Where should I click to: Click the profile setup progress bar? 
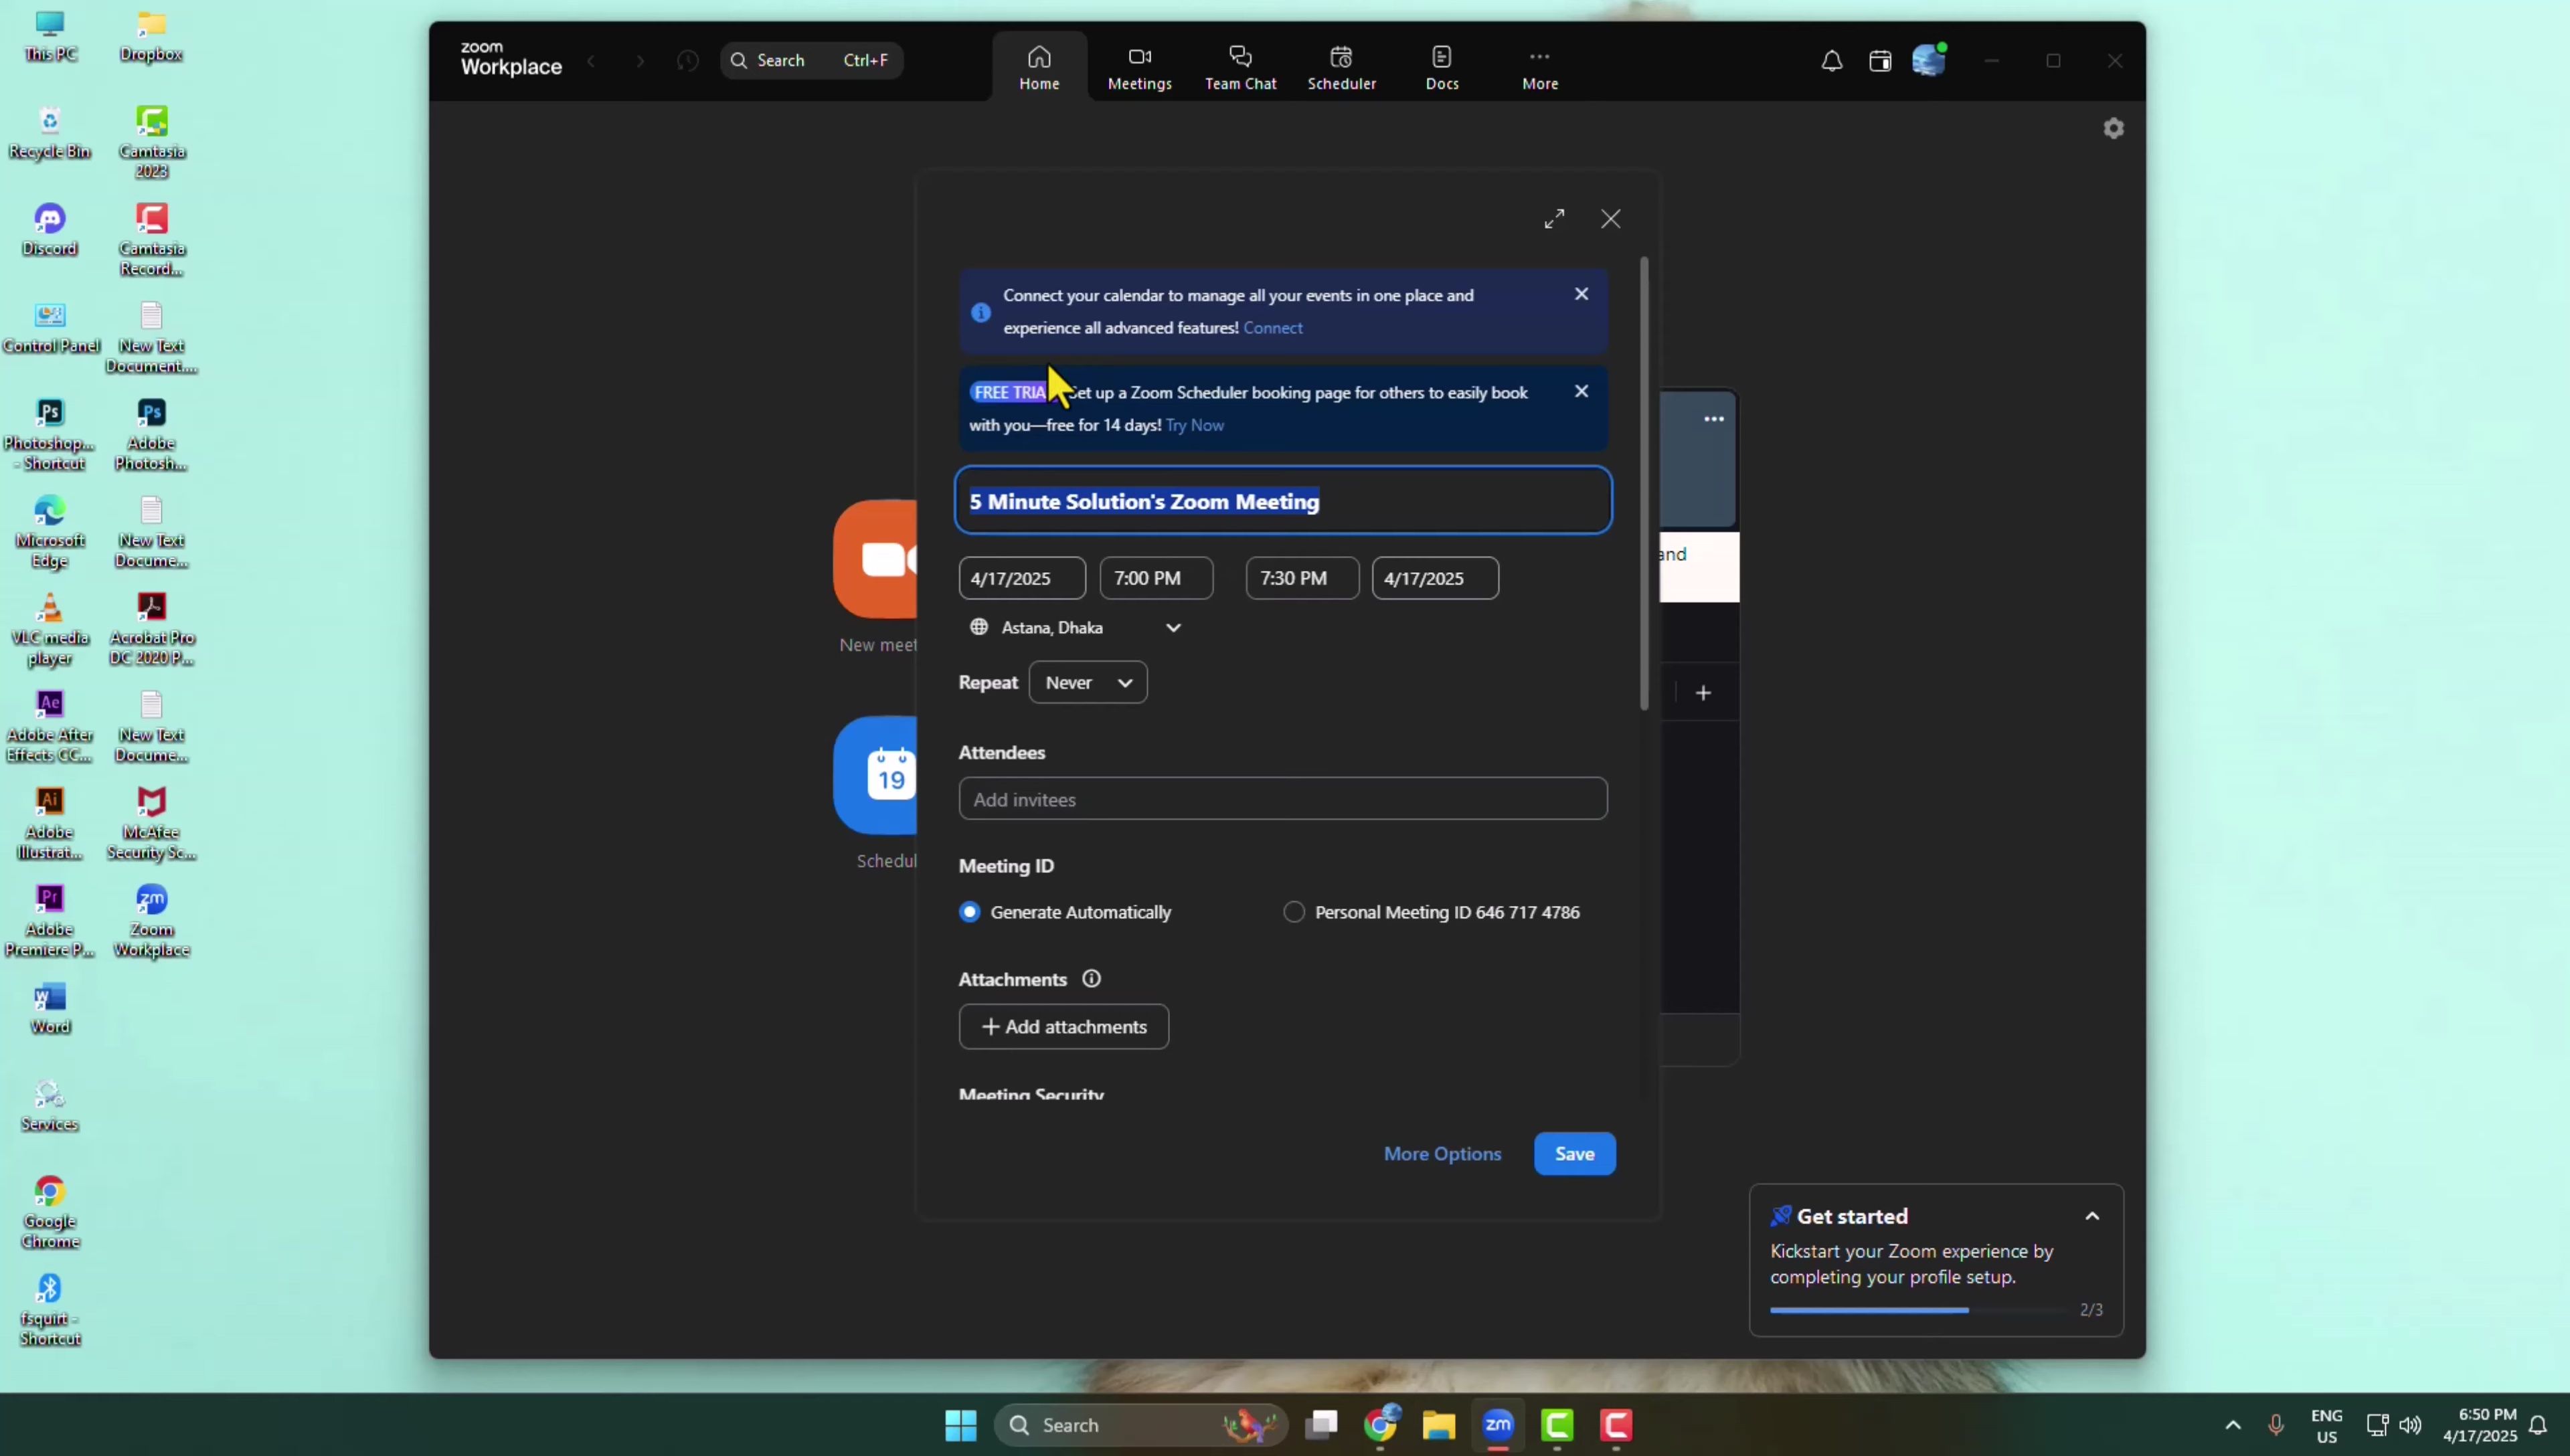[x=1918, y=1310]
